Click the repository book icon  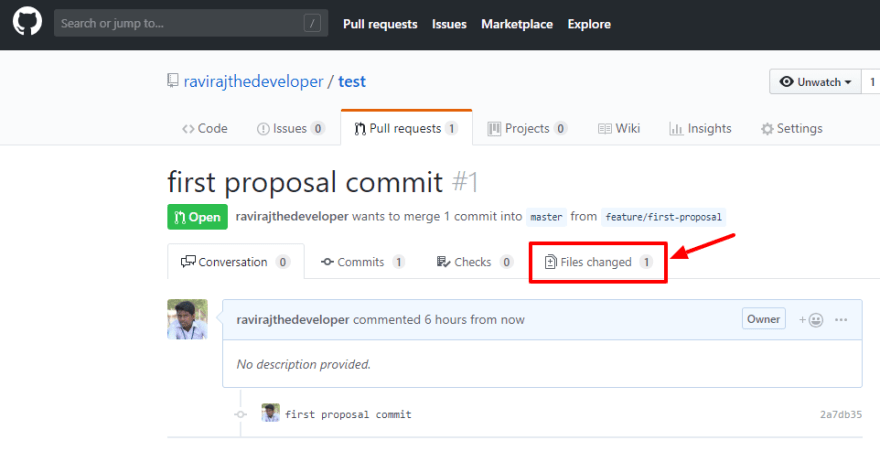173,81
